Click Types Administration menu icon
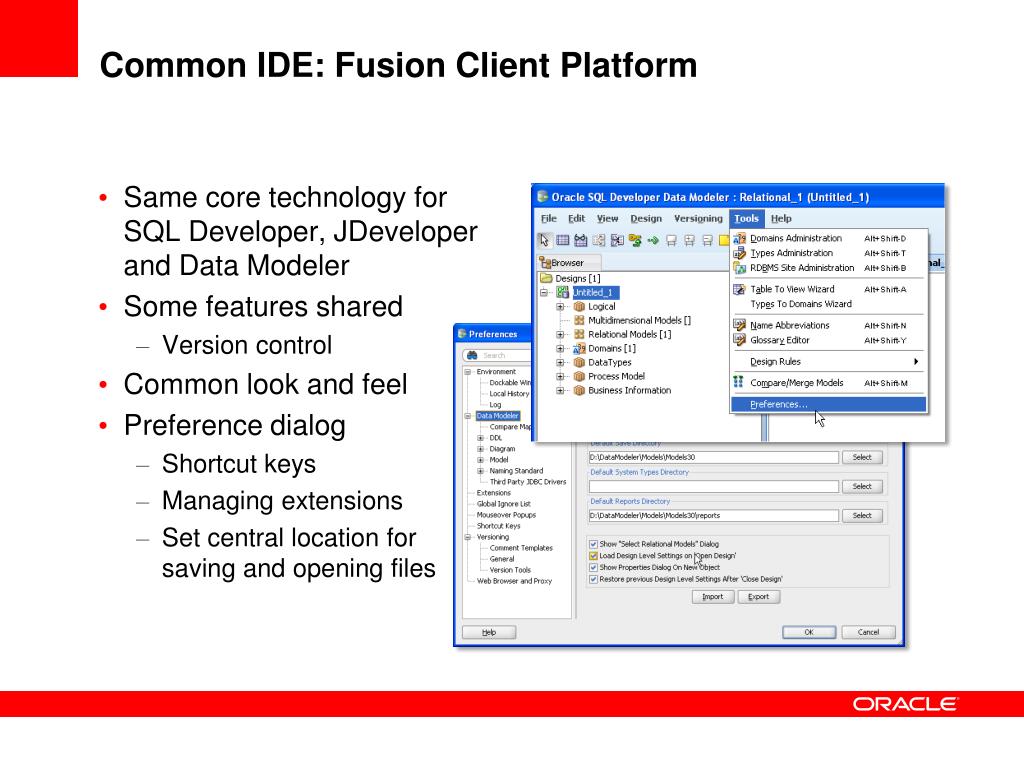The image size is (1024, 768). point(739,253)
